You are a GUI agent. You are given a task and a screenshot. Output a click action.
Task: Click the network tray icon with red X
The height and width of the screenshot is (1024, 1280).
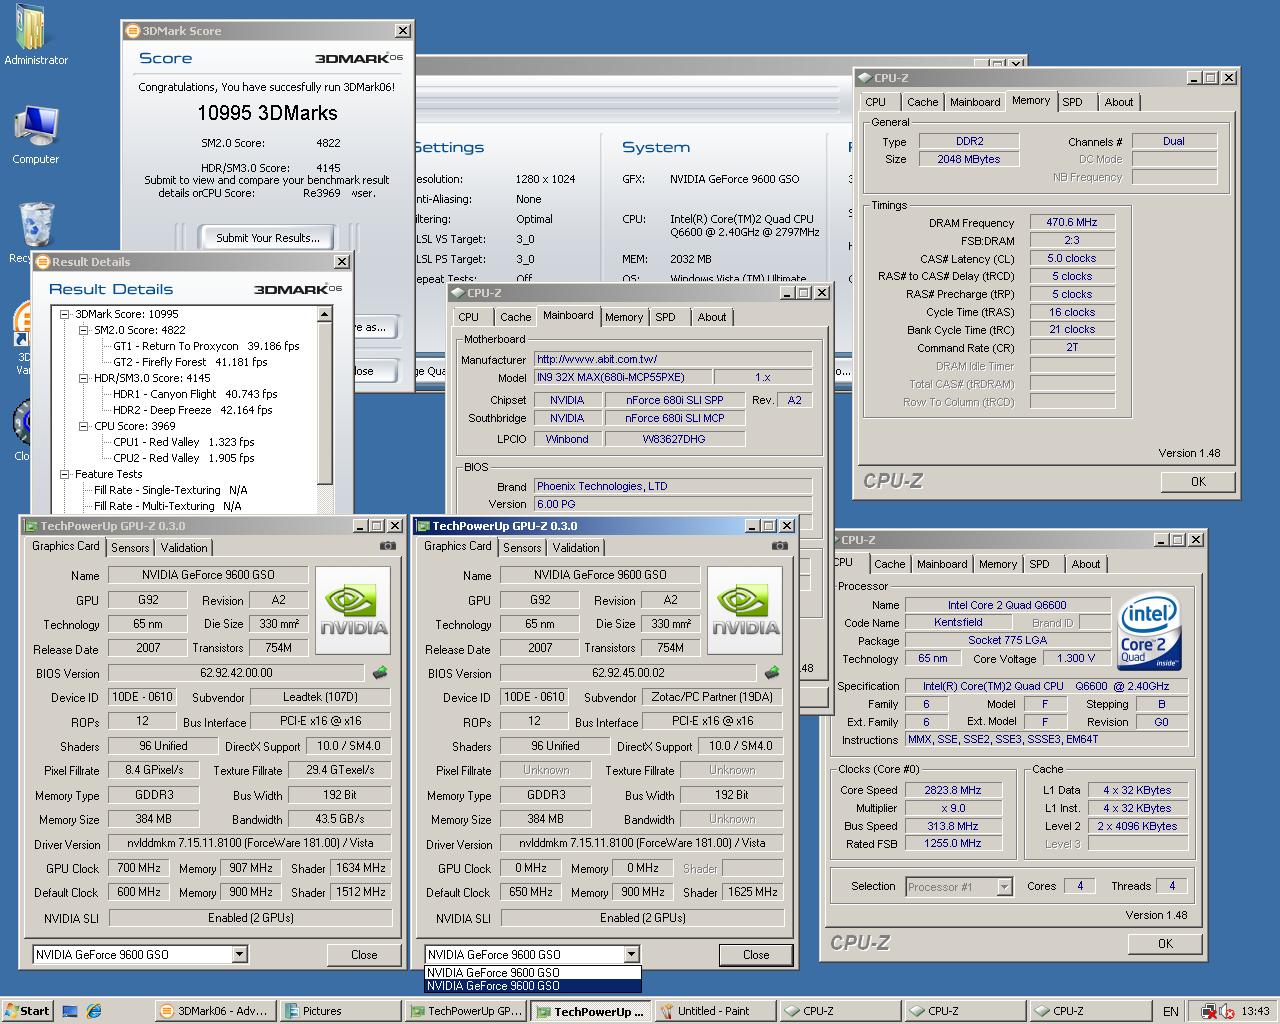[x=1210, y=1012]
